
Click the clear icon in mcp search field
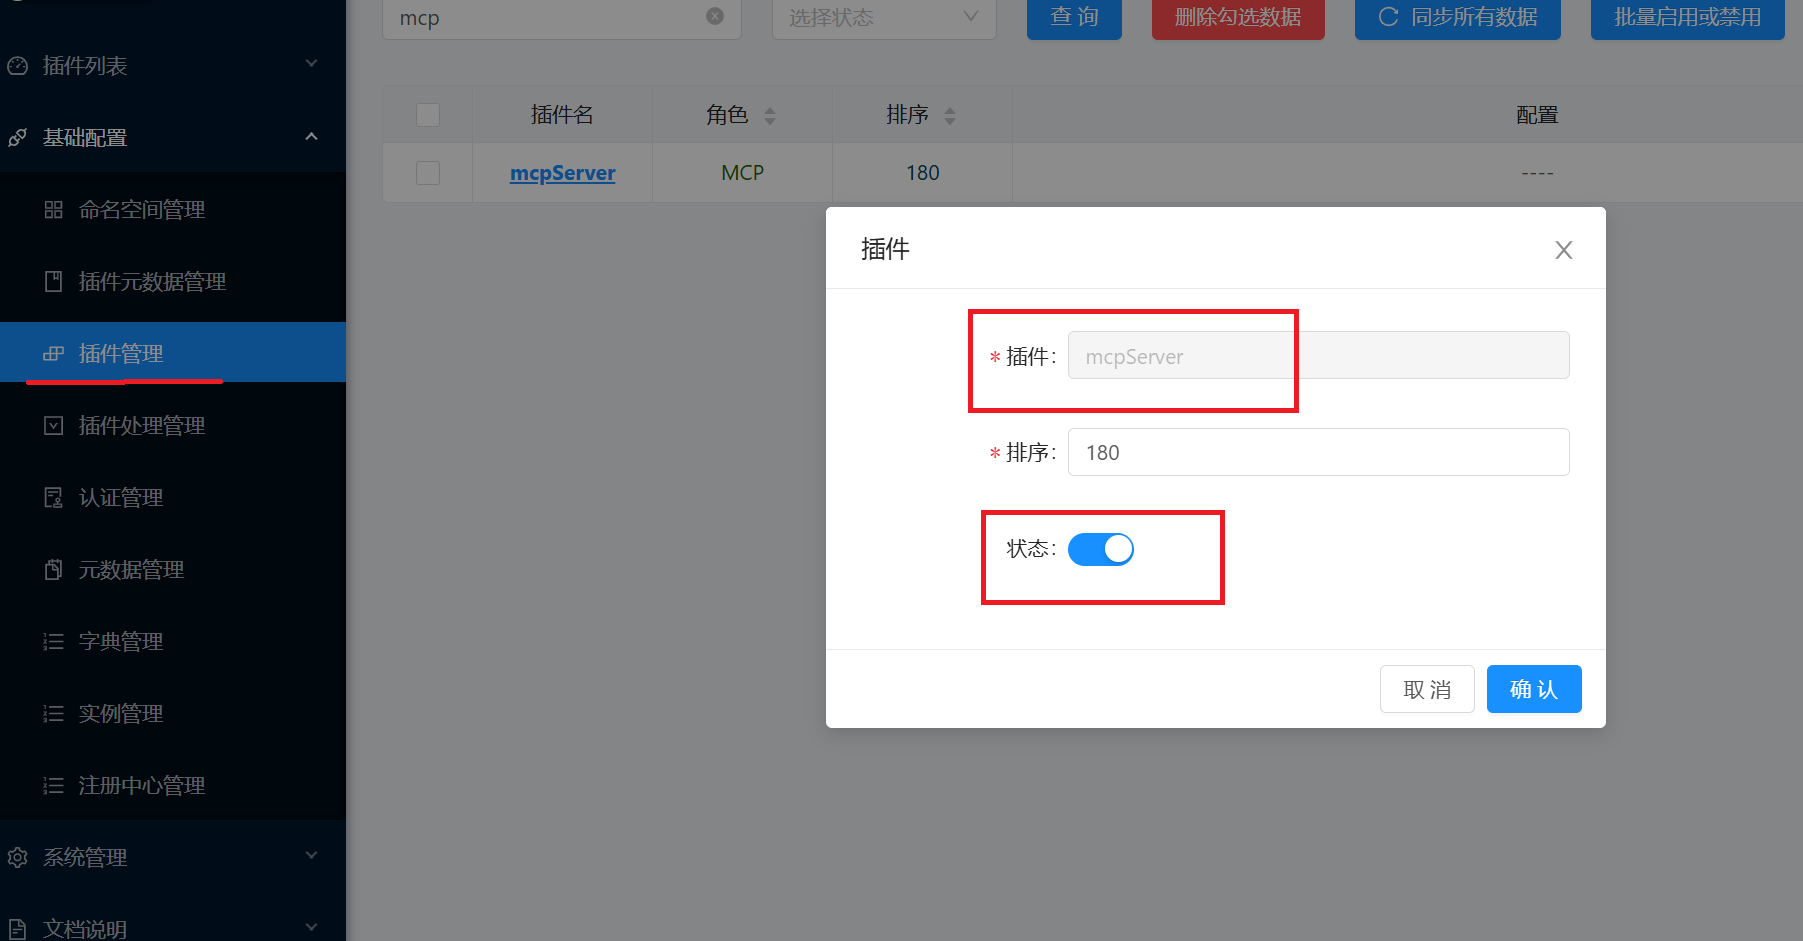[715, 16]
